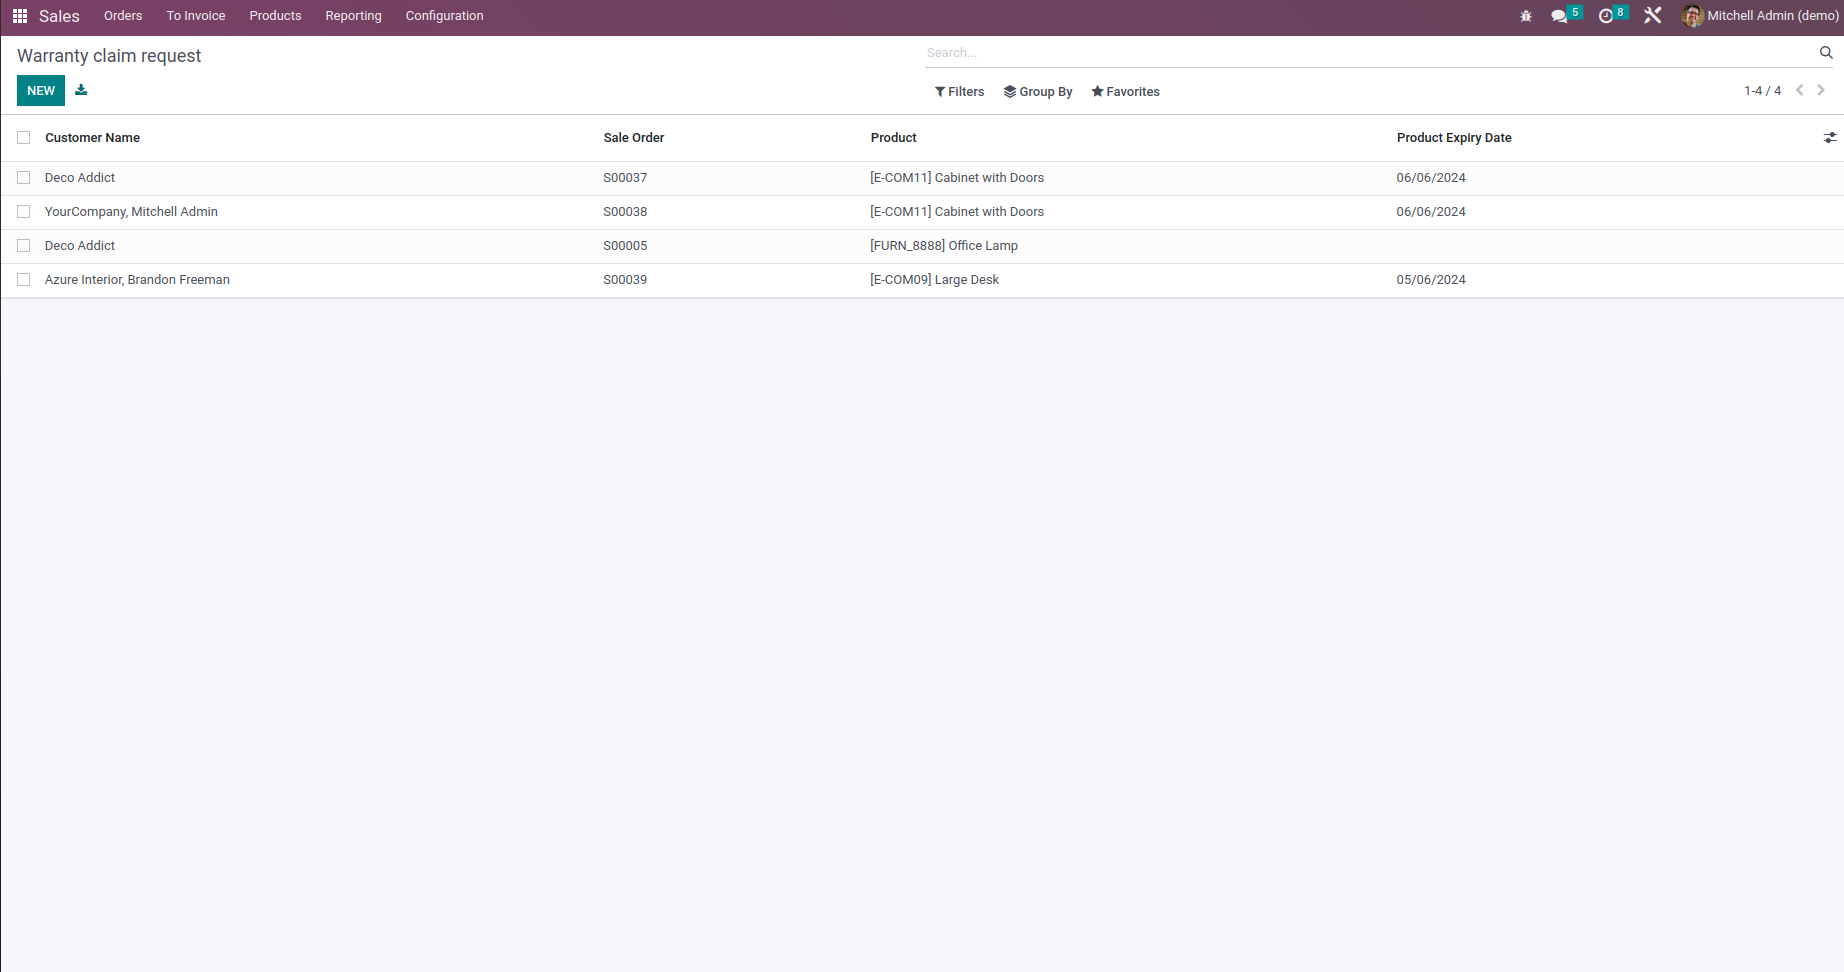Check the box for order S00037
The image size is (1844, 972).
click(24, 178)
